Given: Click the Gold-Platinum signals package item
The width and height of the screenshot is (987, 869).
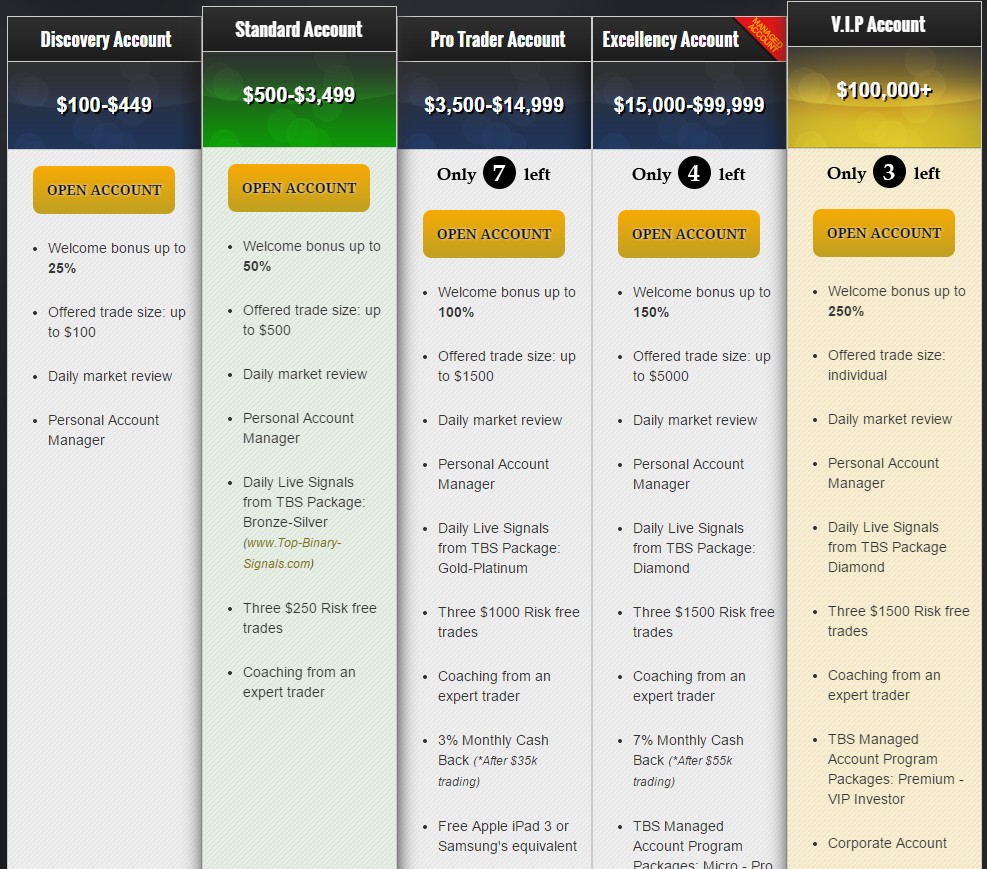Looking at the screenshot, I should [x=499, y=548].
